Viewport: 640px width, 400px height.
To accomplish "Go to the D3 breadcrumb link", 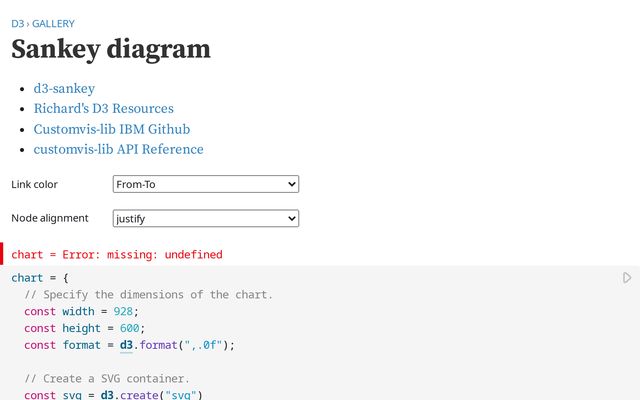I will (18, 24).
